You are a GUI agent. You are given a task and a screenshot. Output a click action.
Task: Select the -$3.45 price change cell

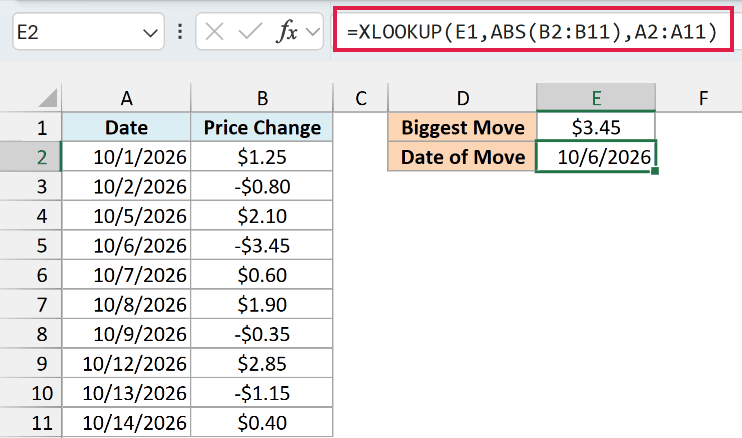click(262, 245)
